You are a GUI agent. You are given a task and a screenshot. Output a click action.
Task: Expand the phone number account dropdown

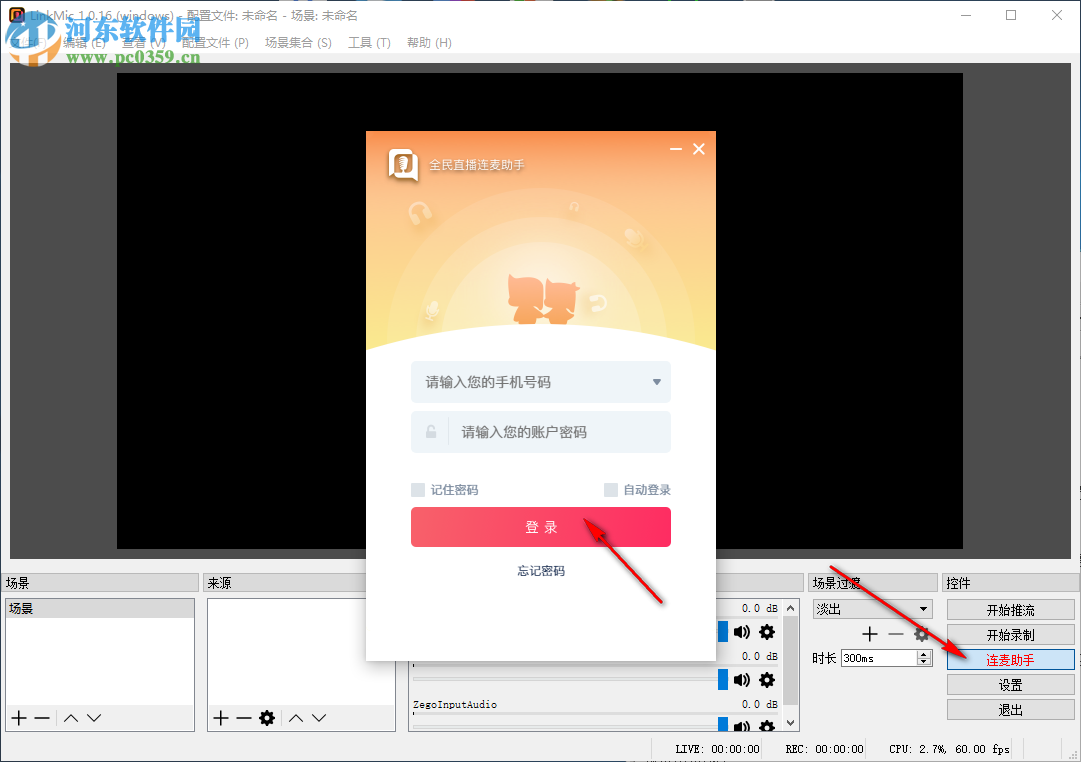(656, 382)
